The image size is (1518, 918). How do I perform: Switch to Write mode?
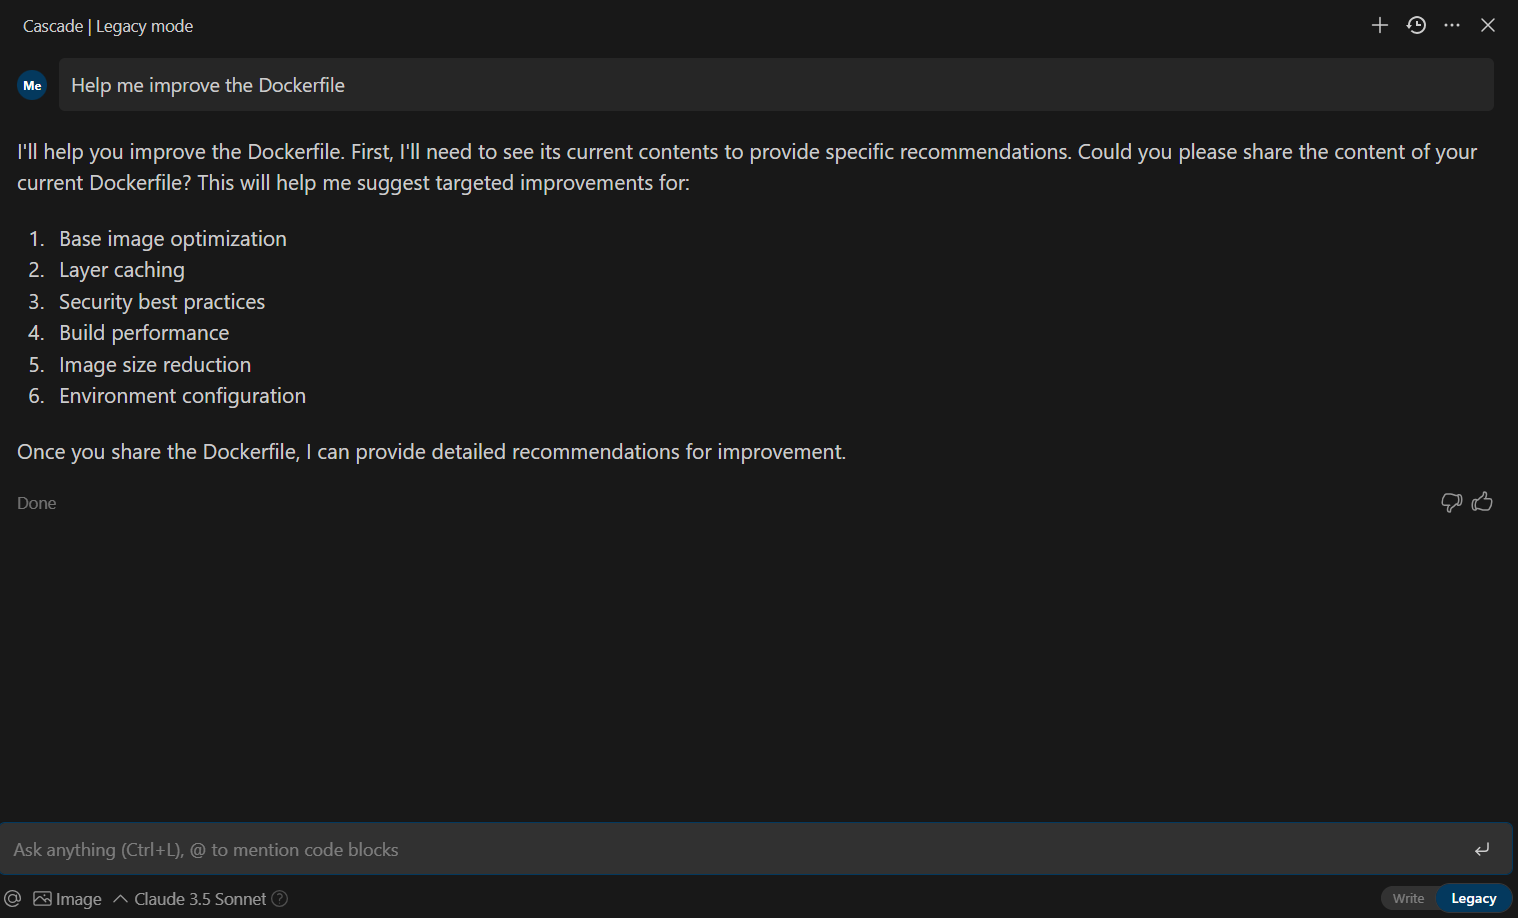click(x=1408, y=898)
